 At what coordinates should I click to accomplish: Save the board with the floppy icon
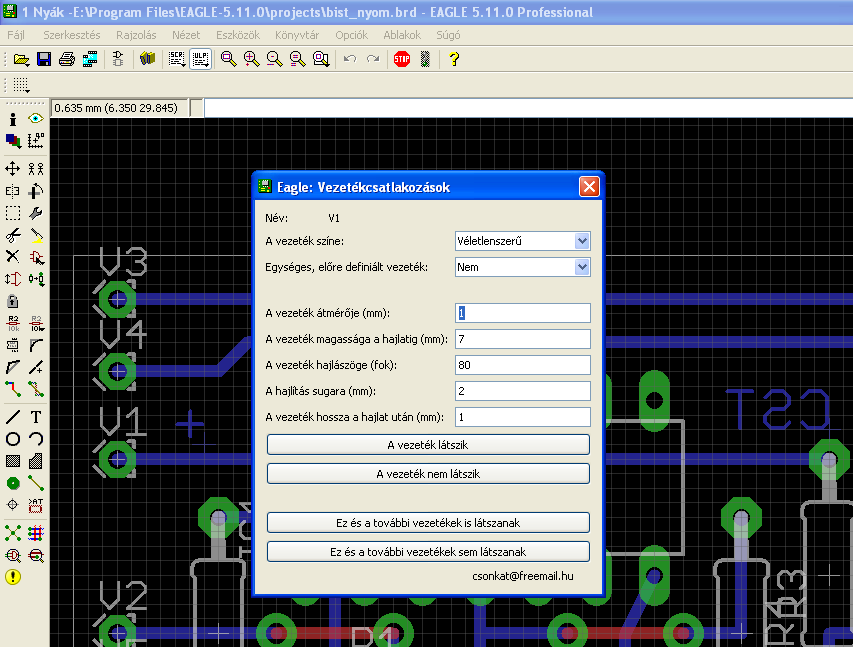[x=43, y=59]
